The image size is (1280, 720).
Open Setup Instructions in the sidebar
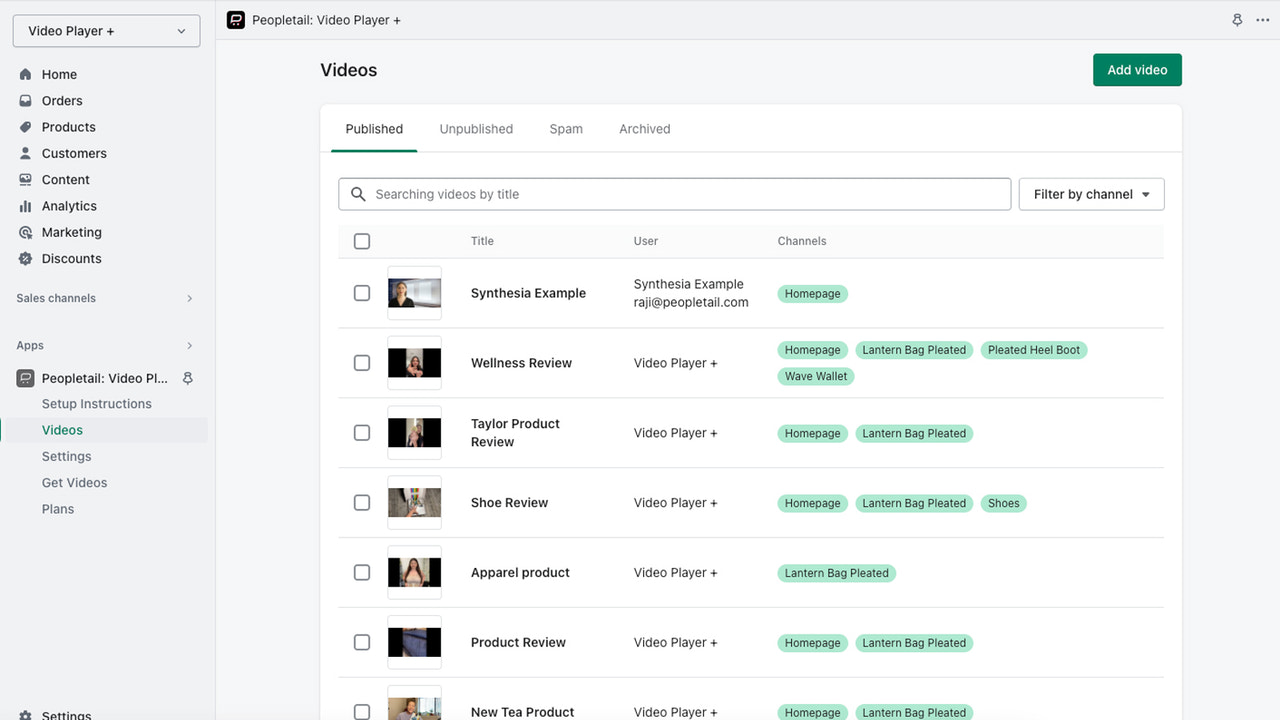click(x=96, y=403)
